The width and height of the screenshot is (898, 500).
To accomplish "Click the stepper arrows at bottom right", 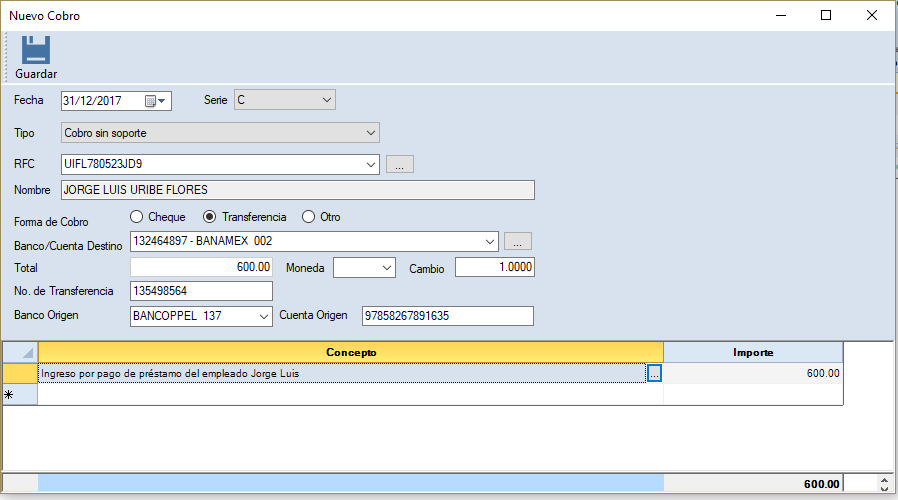I will 883,484.
